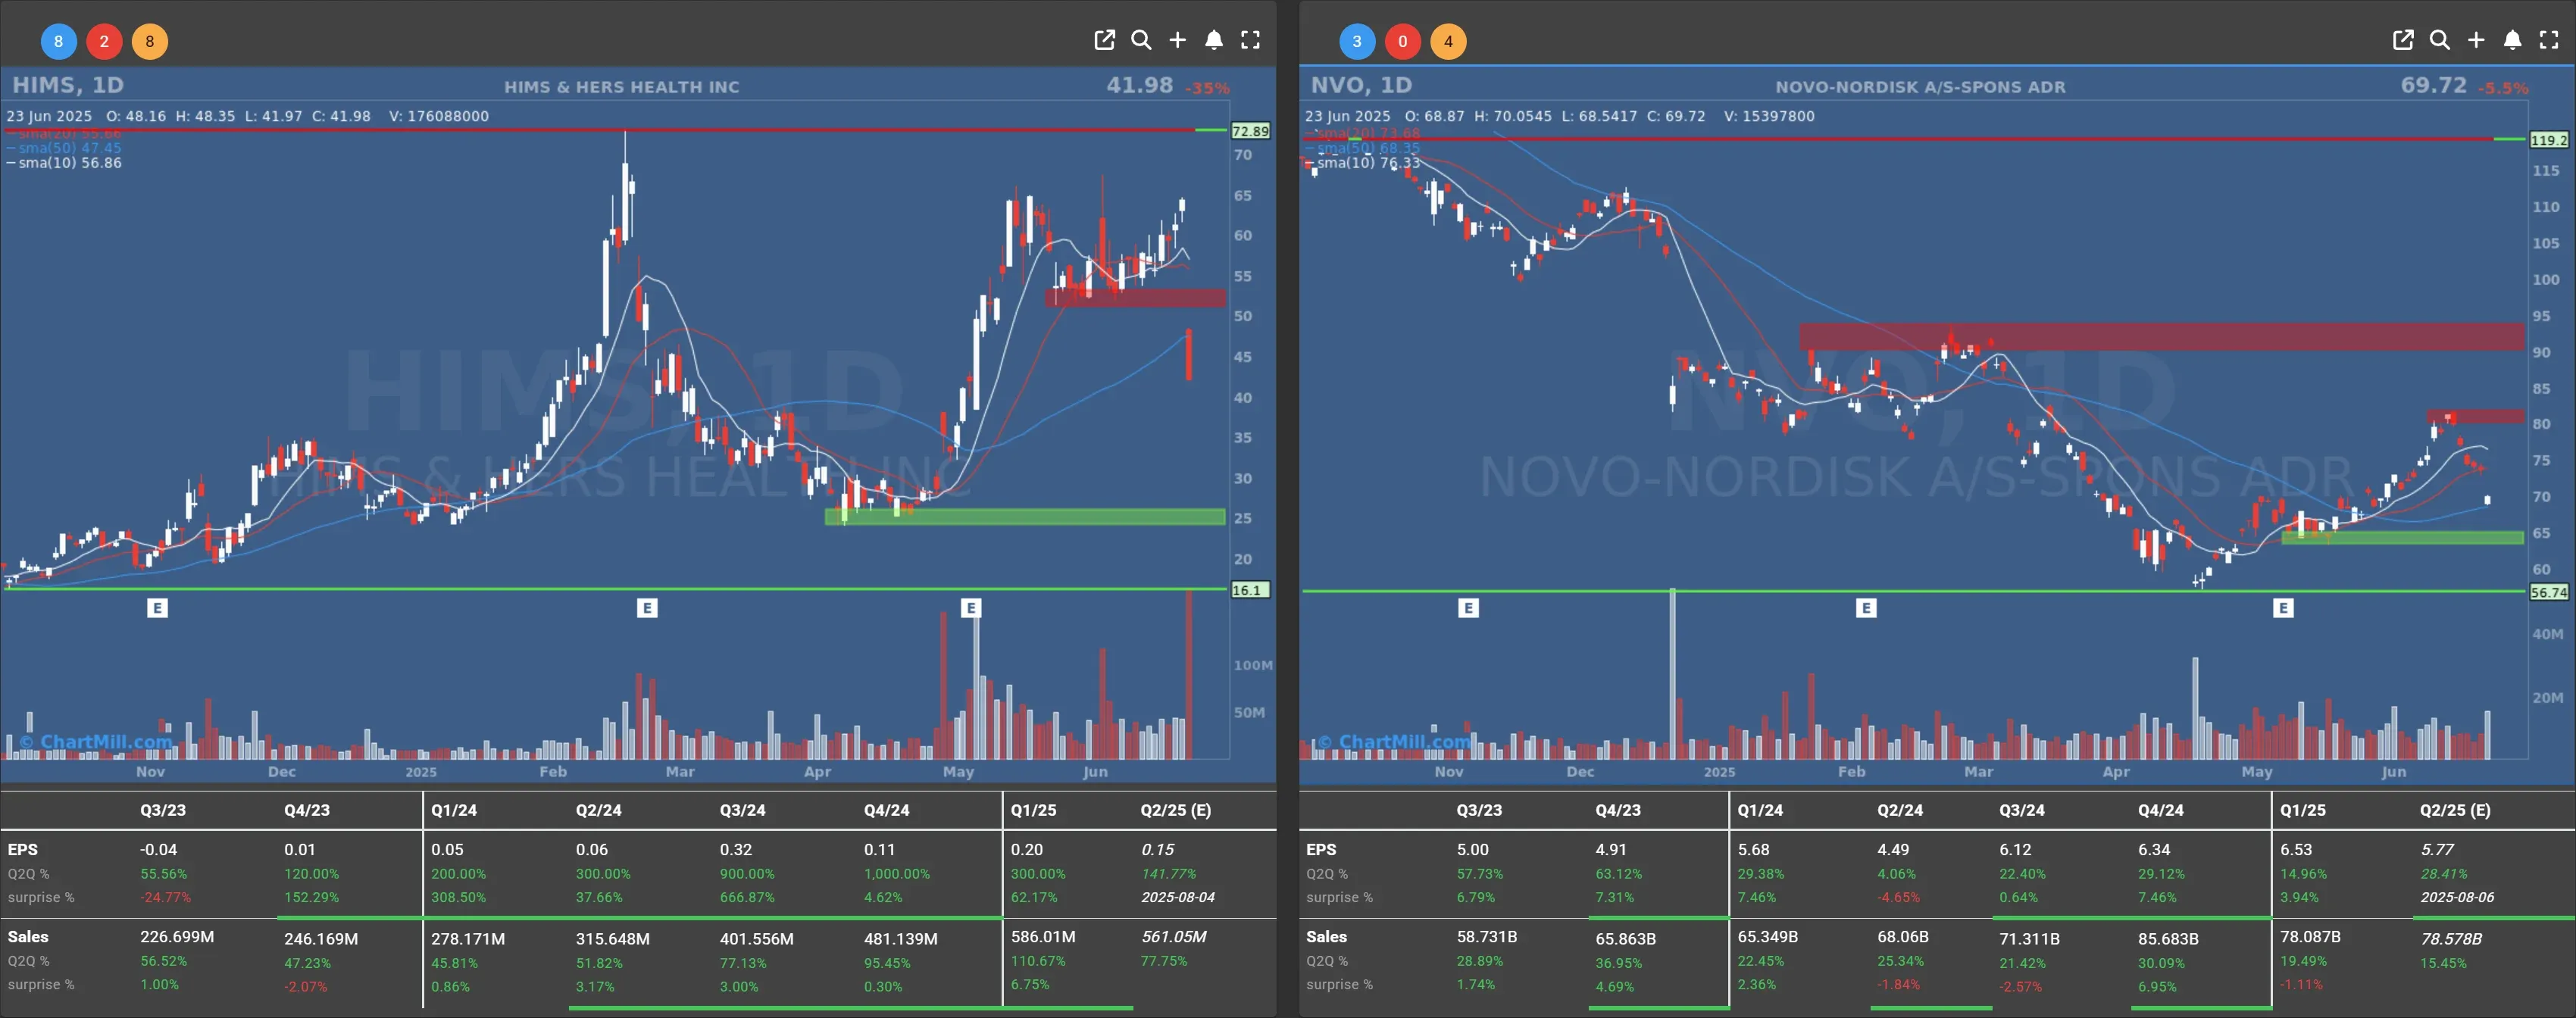Click HIMS red resistance zone near 52
The width and height of the screenshot is (2576, 1018).
click(x=1135, y=298)
